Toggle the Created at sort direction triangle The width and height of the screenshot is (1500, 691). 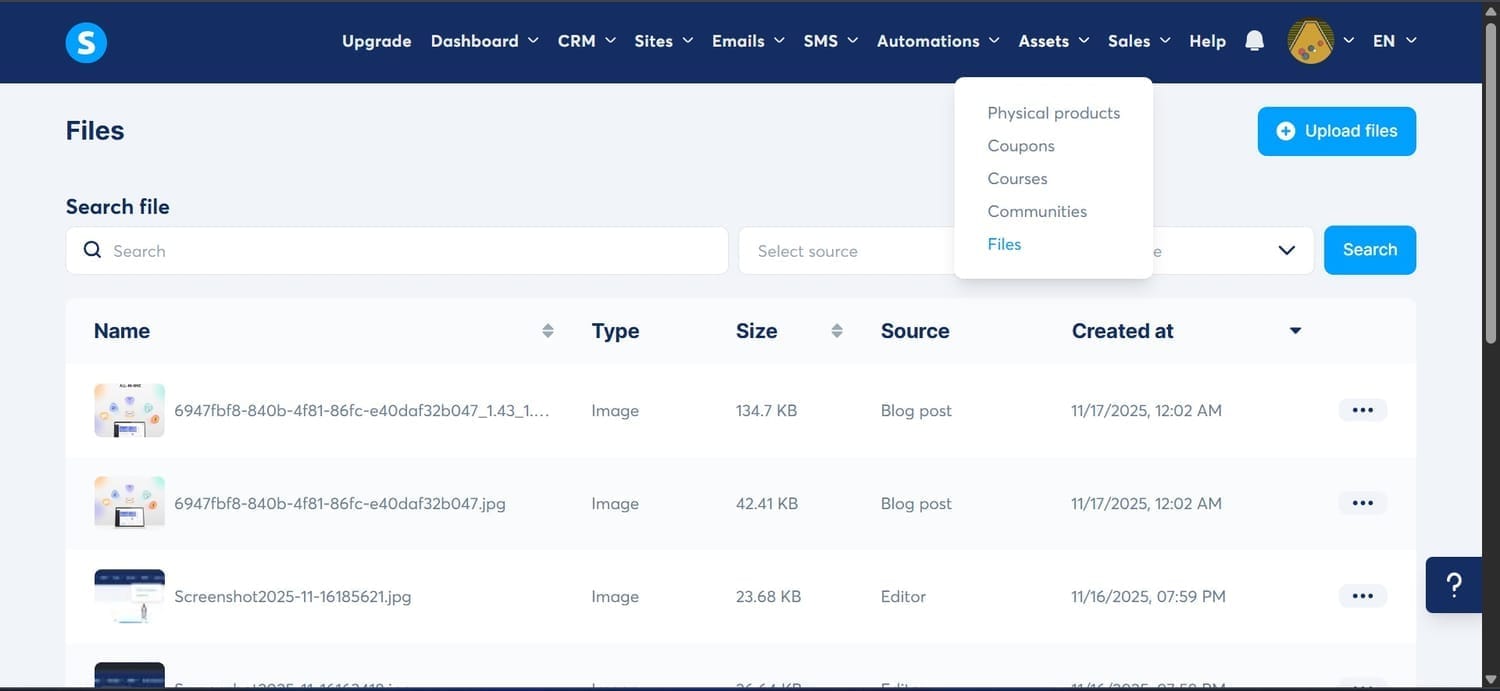coord(1295,329)
